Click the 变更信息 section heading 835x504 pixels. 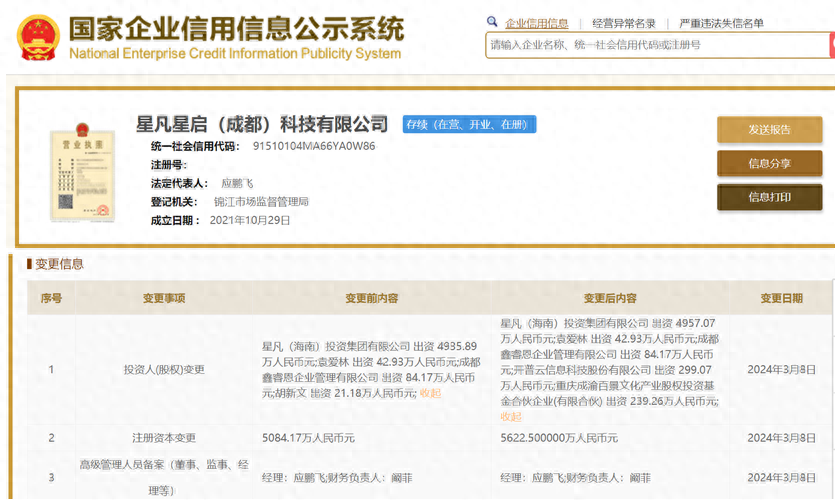point(59,264)
